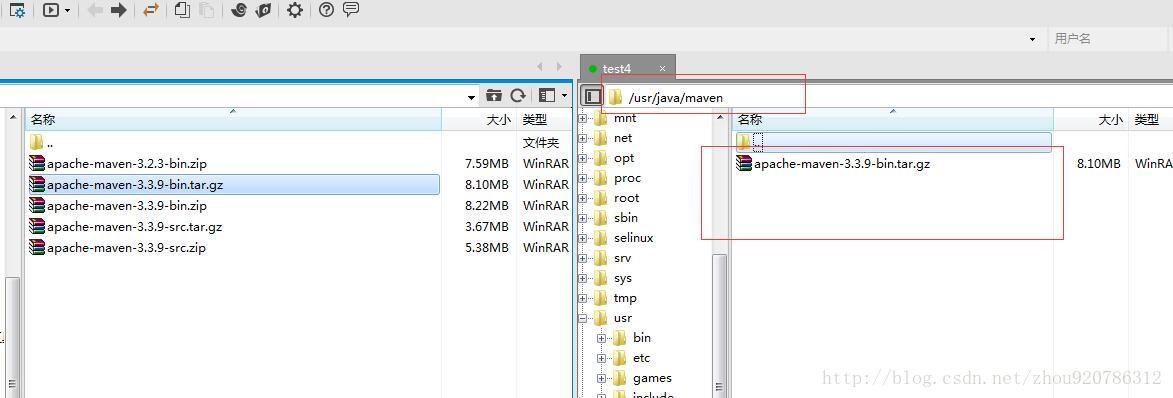Open dropdown arrow left of 用户名 field
The height and width of the screenshot is (398, 1173).
pos(1032,39)
